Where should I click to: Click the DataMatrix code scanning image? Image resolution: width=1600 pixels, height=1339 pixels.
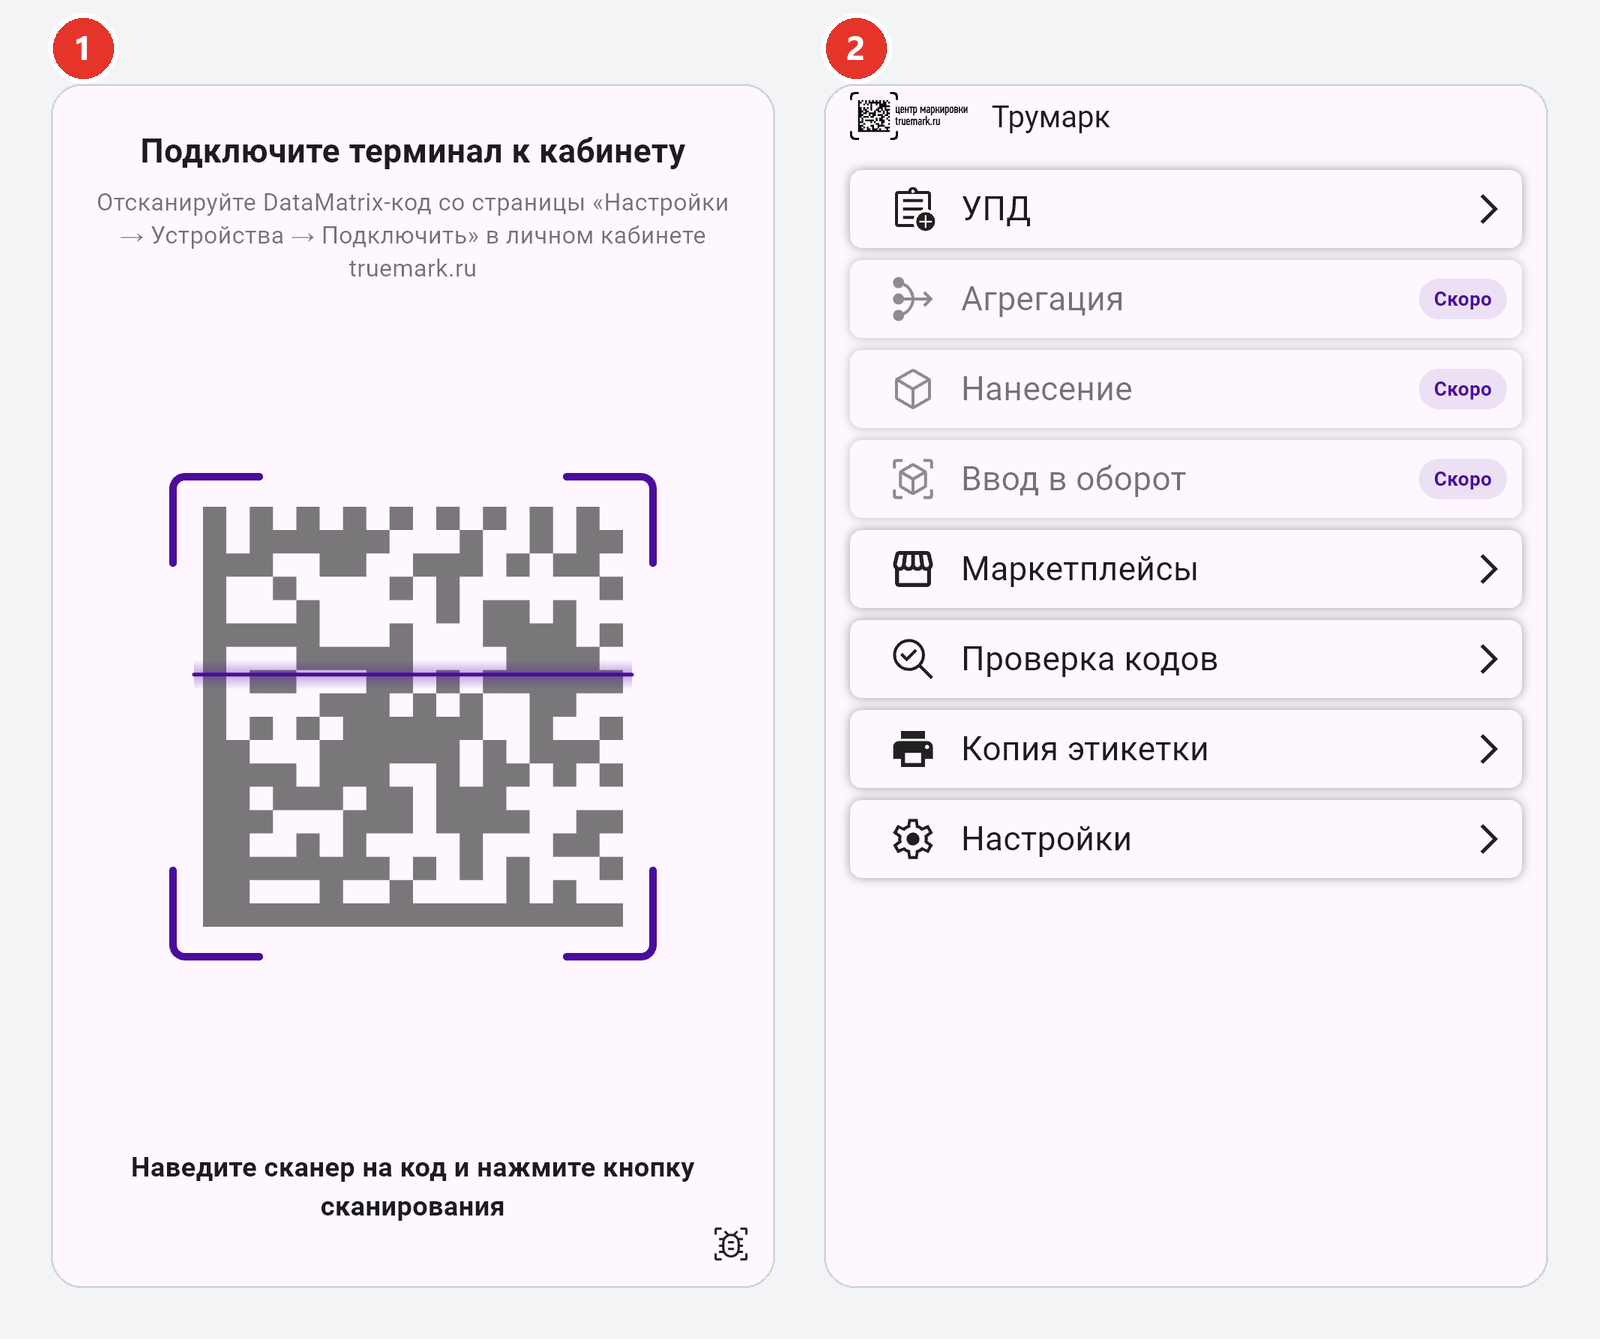click(413, 716)
